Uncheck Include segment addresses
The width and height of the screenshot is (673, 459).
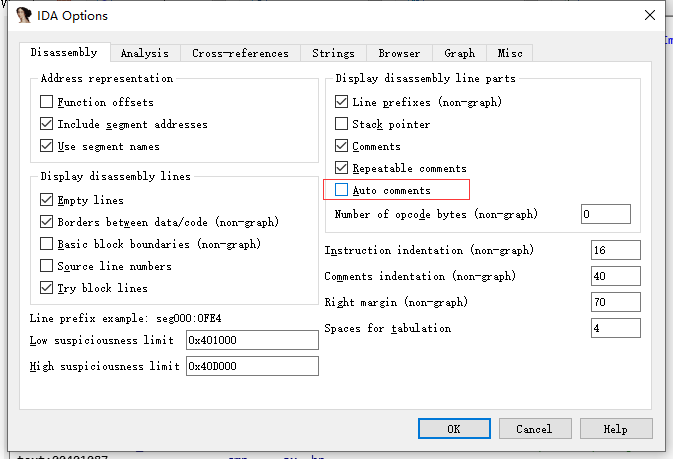pyautogui.click(x=46, y=124)
